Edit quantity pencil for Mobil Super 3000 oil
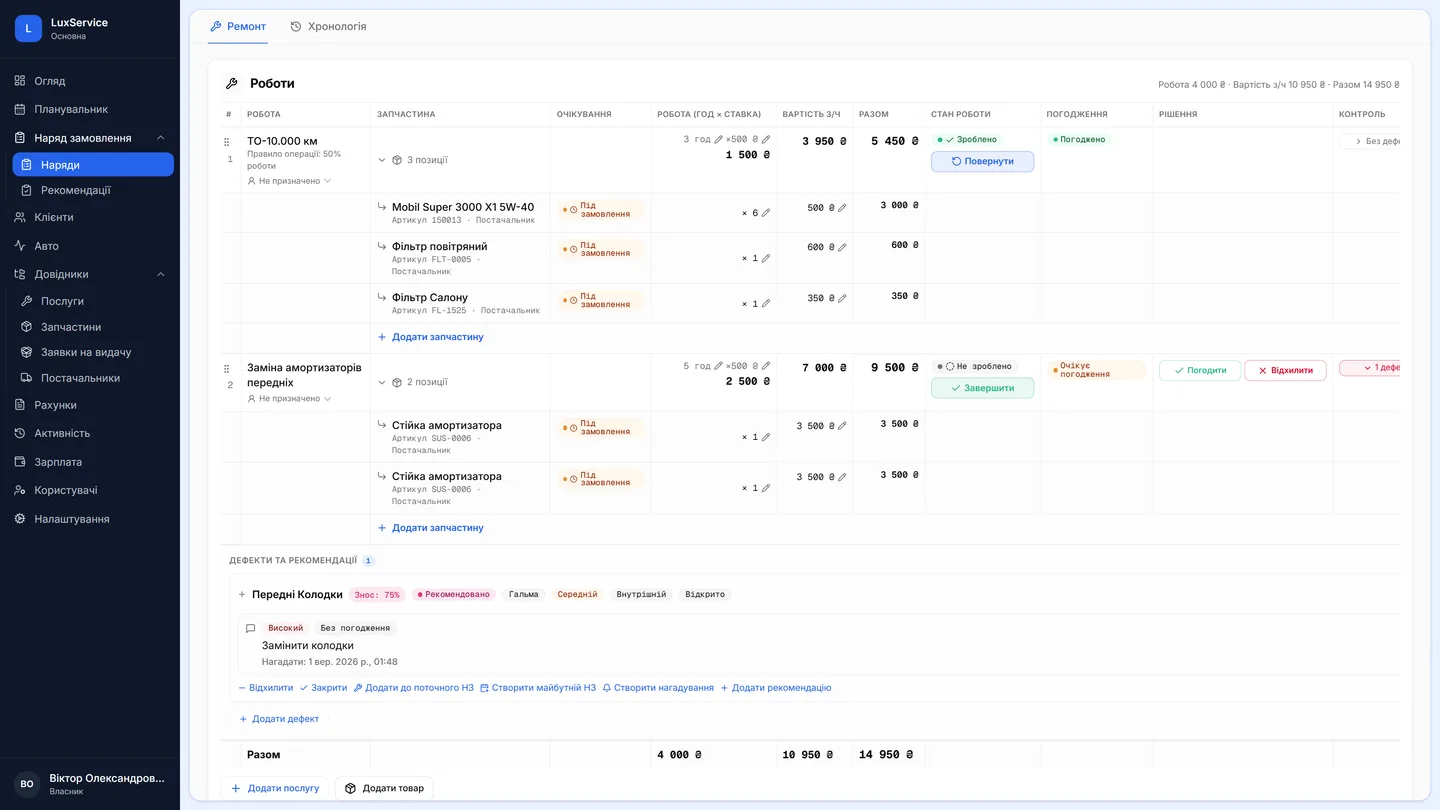The width and height of the screenshot is (1440, 810). click(766, 212)
